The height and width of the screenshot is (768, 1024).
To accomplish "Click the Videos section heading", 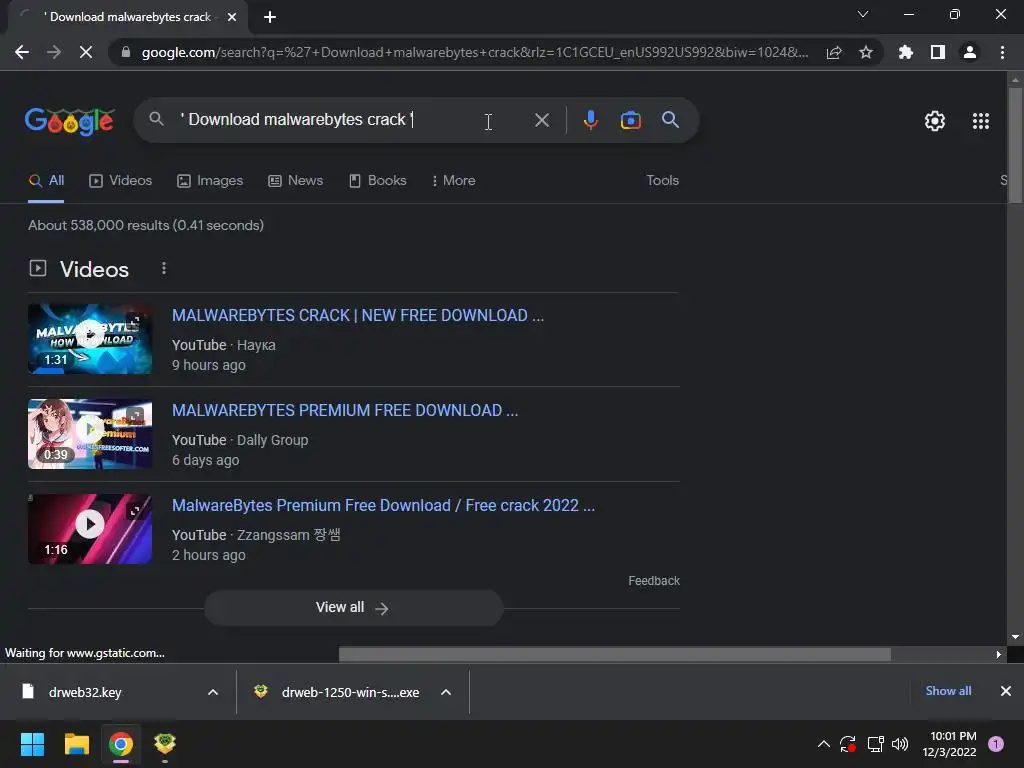I will click(x=95, y=269).
